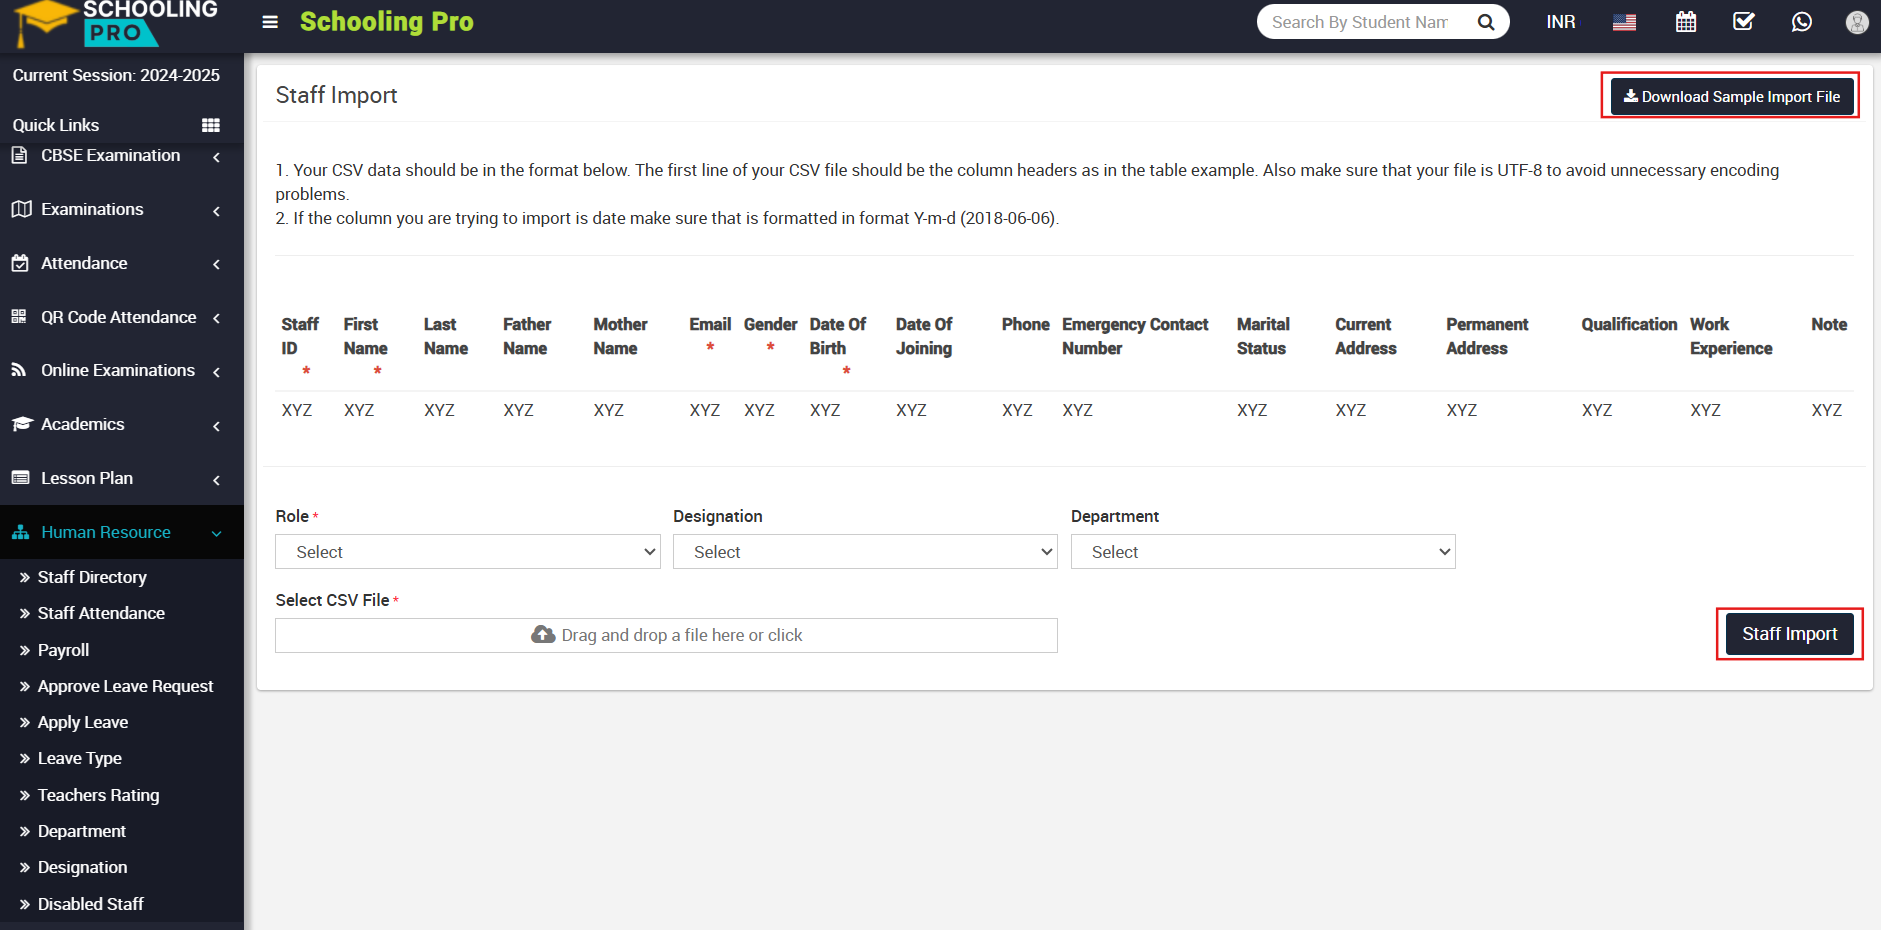Open Approve Leave Request

[125, 686]
